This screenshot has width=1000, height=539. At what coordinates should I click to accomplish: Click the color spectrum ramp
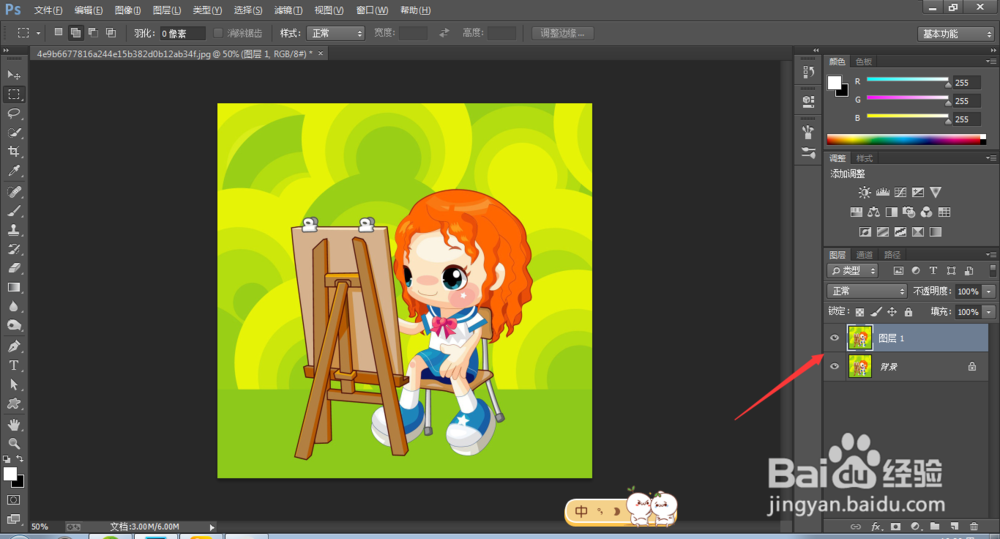(906, 140)
